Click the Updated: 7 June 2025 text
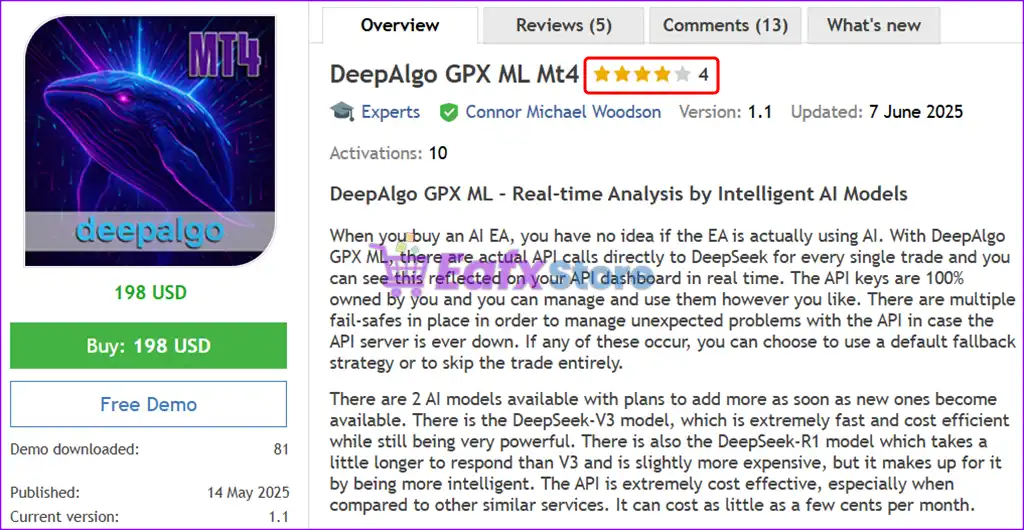Image resolution: width=1024 pixels, height=530 pixels. coord(877,112)
